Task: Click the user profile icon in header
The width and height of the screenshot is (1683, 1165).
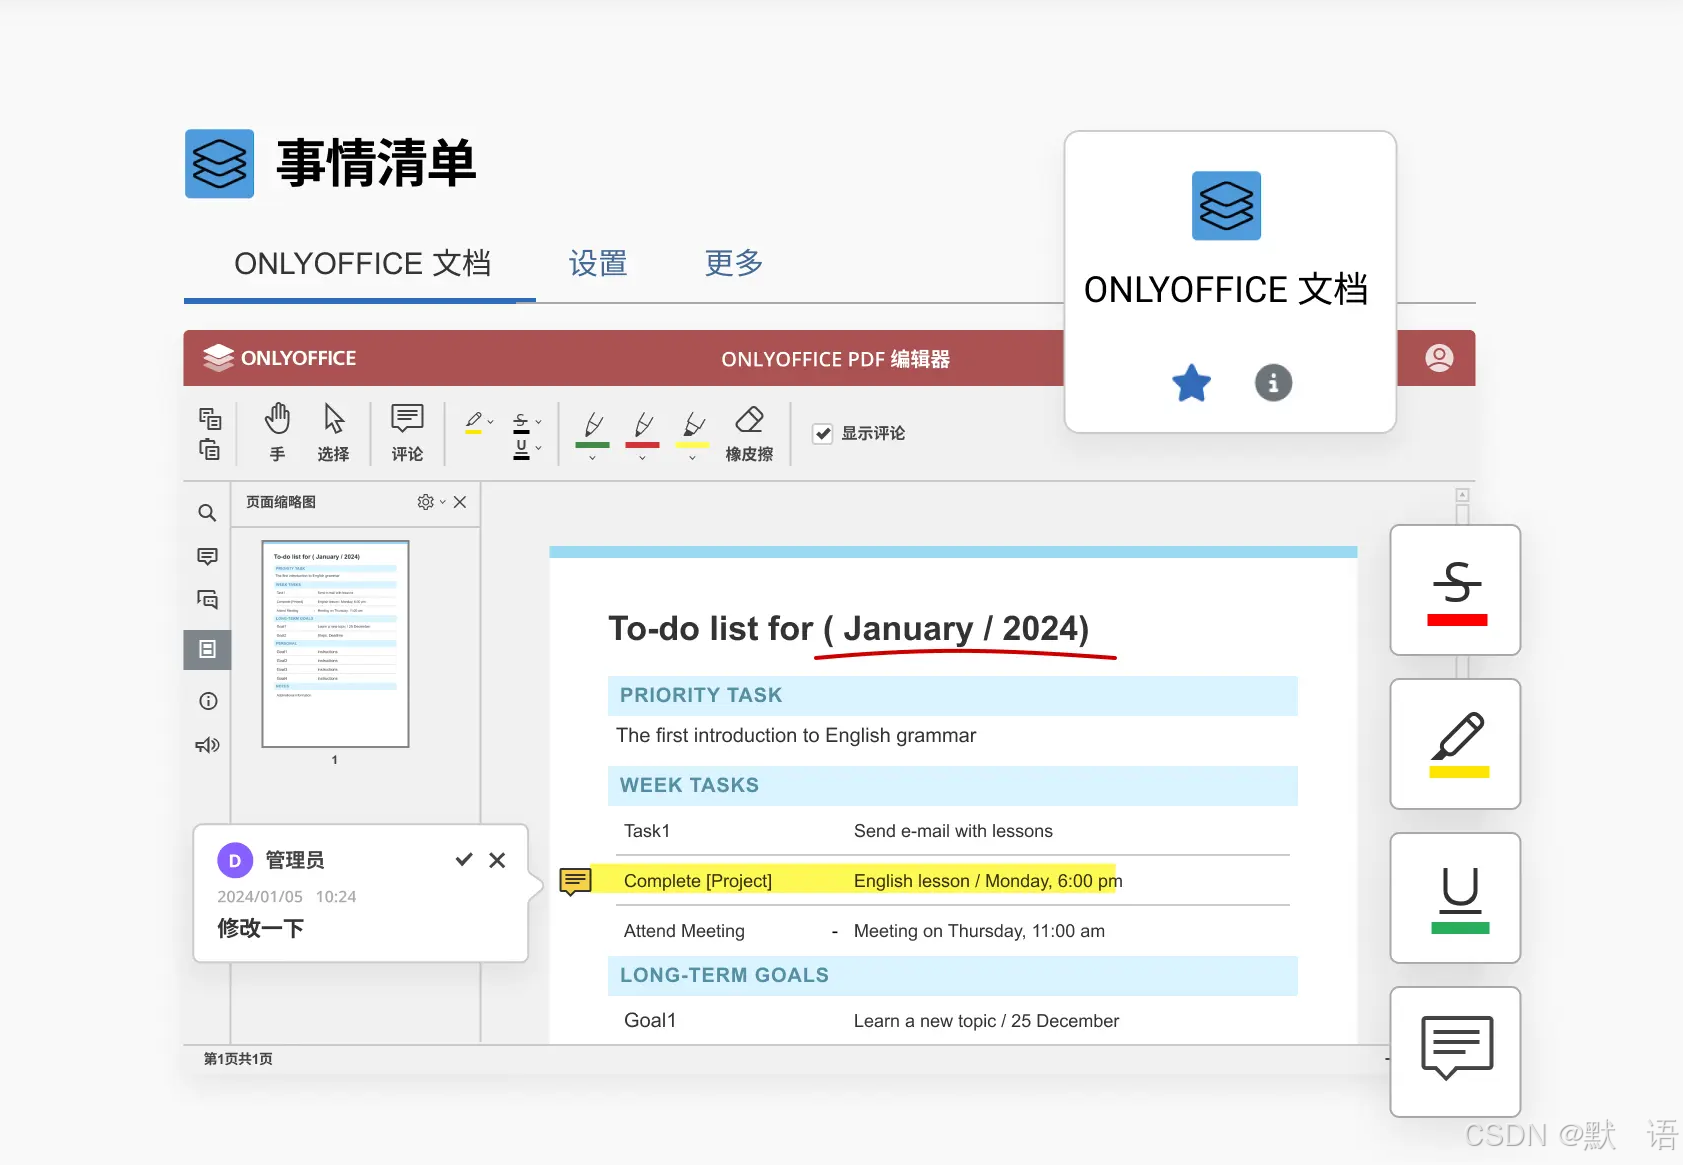Action: click(1439, 358)
